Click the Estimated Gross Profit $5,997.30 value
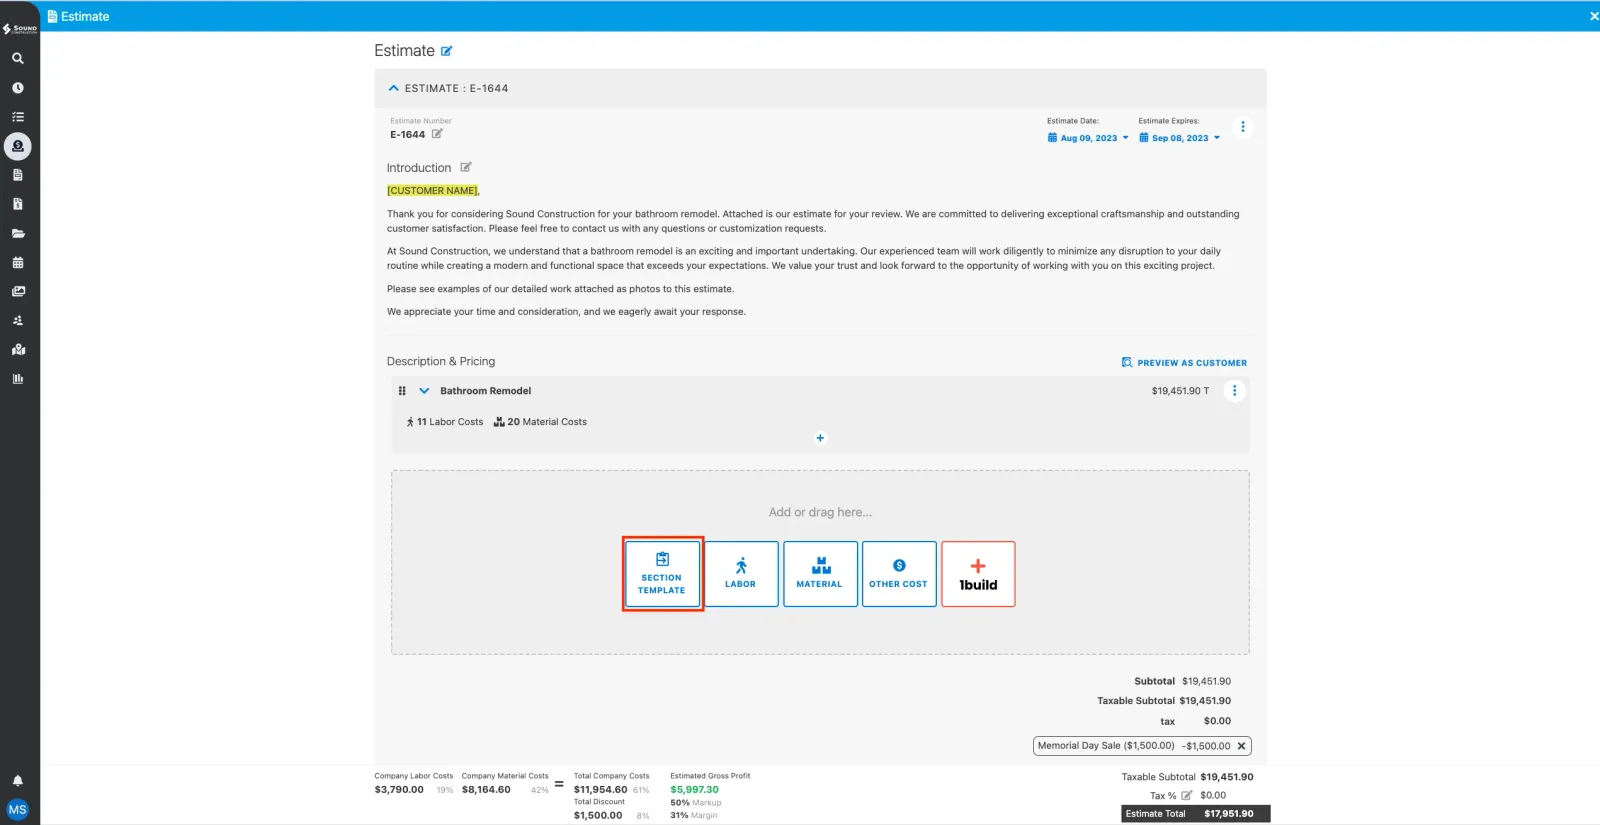Image resolution: width=1600 pixels, height=825 pixels. pos(694,790)
